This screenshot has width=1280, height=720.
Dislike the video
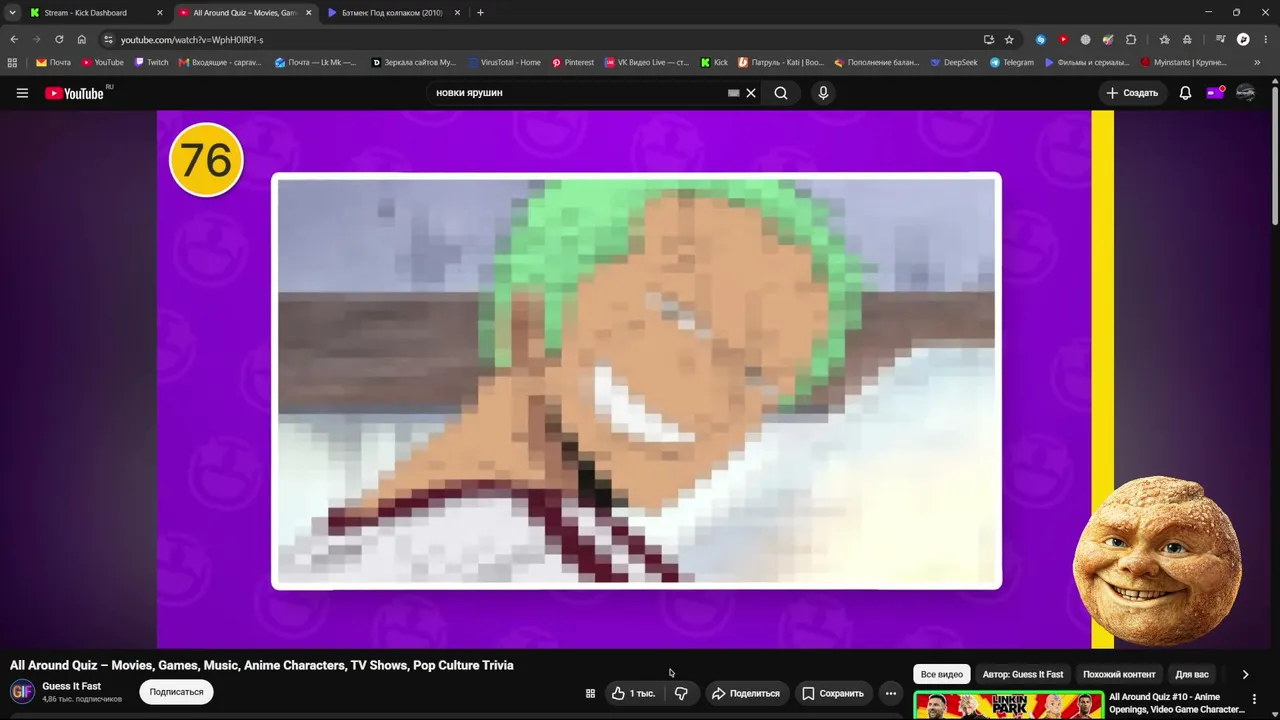tap(681, 693)
